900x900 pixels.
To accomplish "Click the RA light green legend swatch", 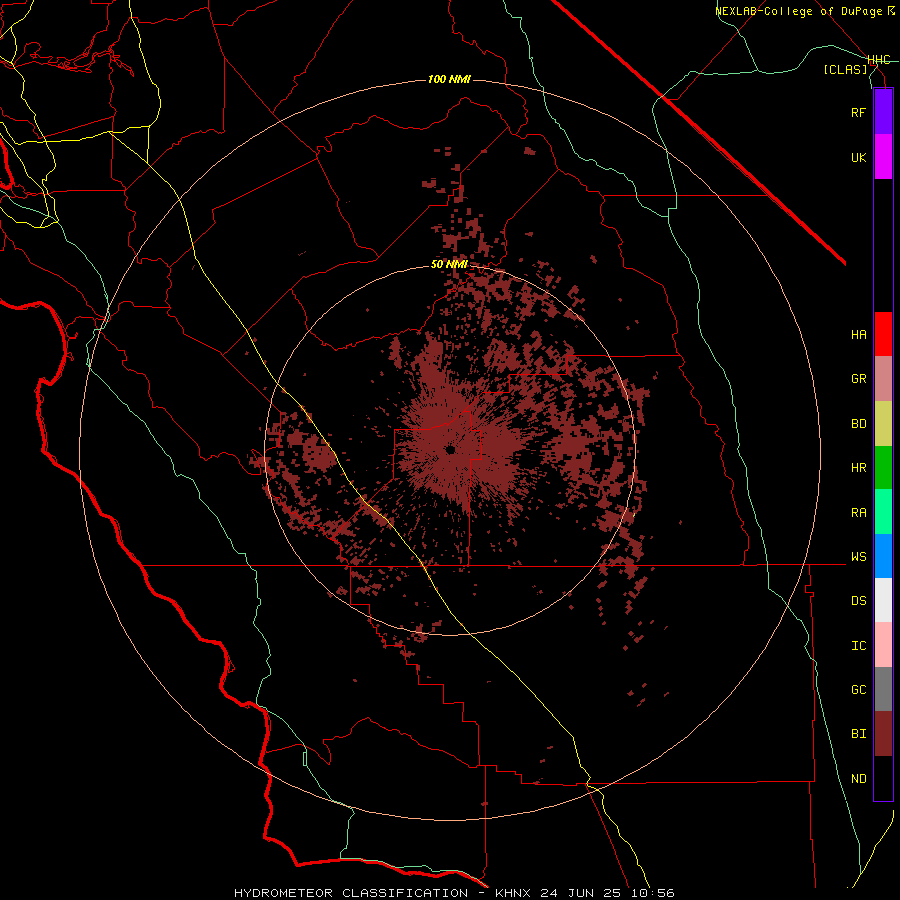I will 883,512.
